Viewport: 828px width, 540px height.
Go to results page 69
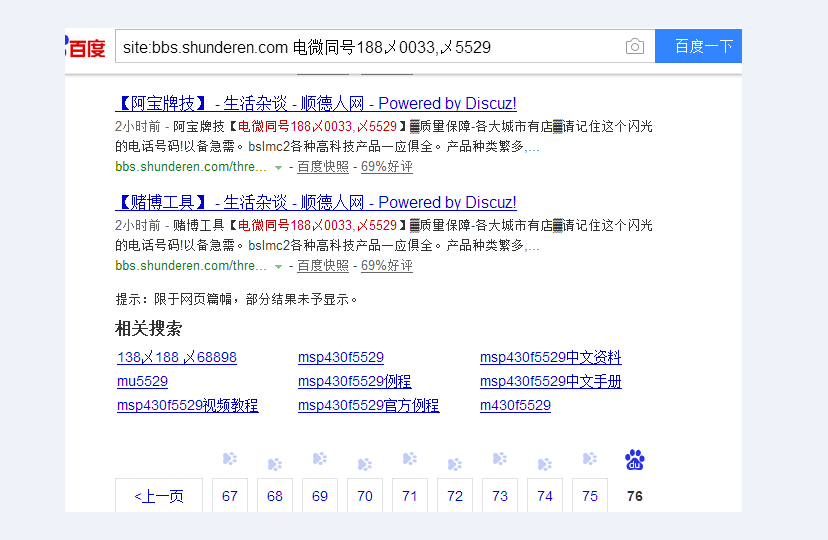point(319,496)
